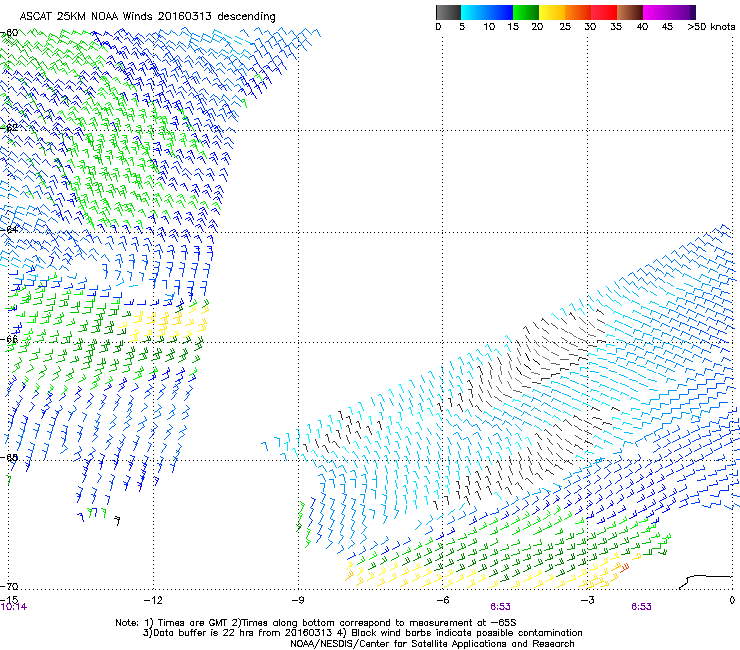Click the '10' value on the color scale
740x650 pixels.
pos(489,27)
